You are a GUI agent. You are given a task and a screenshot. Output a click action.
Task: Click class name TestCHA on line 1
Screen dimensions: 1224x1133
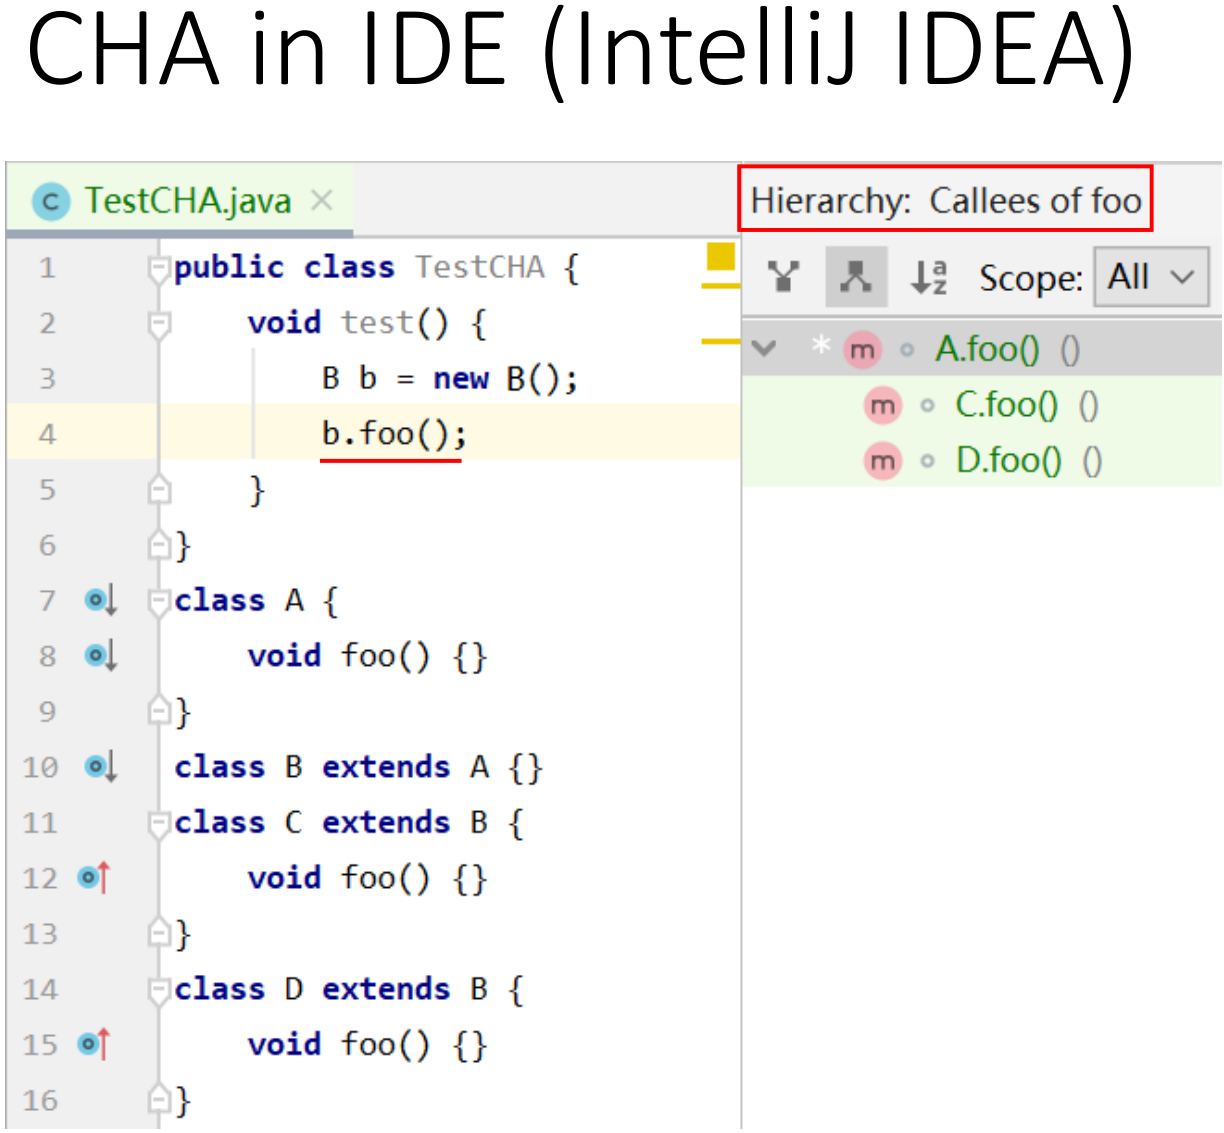tap(480, 268)
